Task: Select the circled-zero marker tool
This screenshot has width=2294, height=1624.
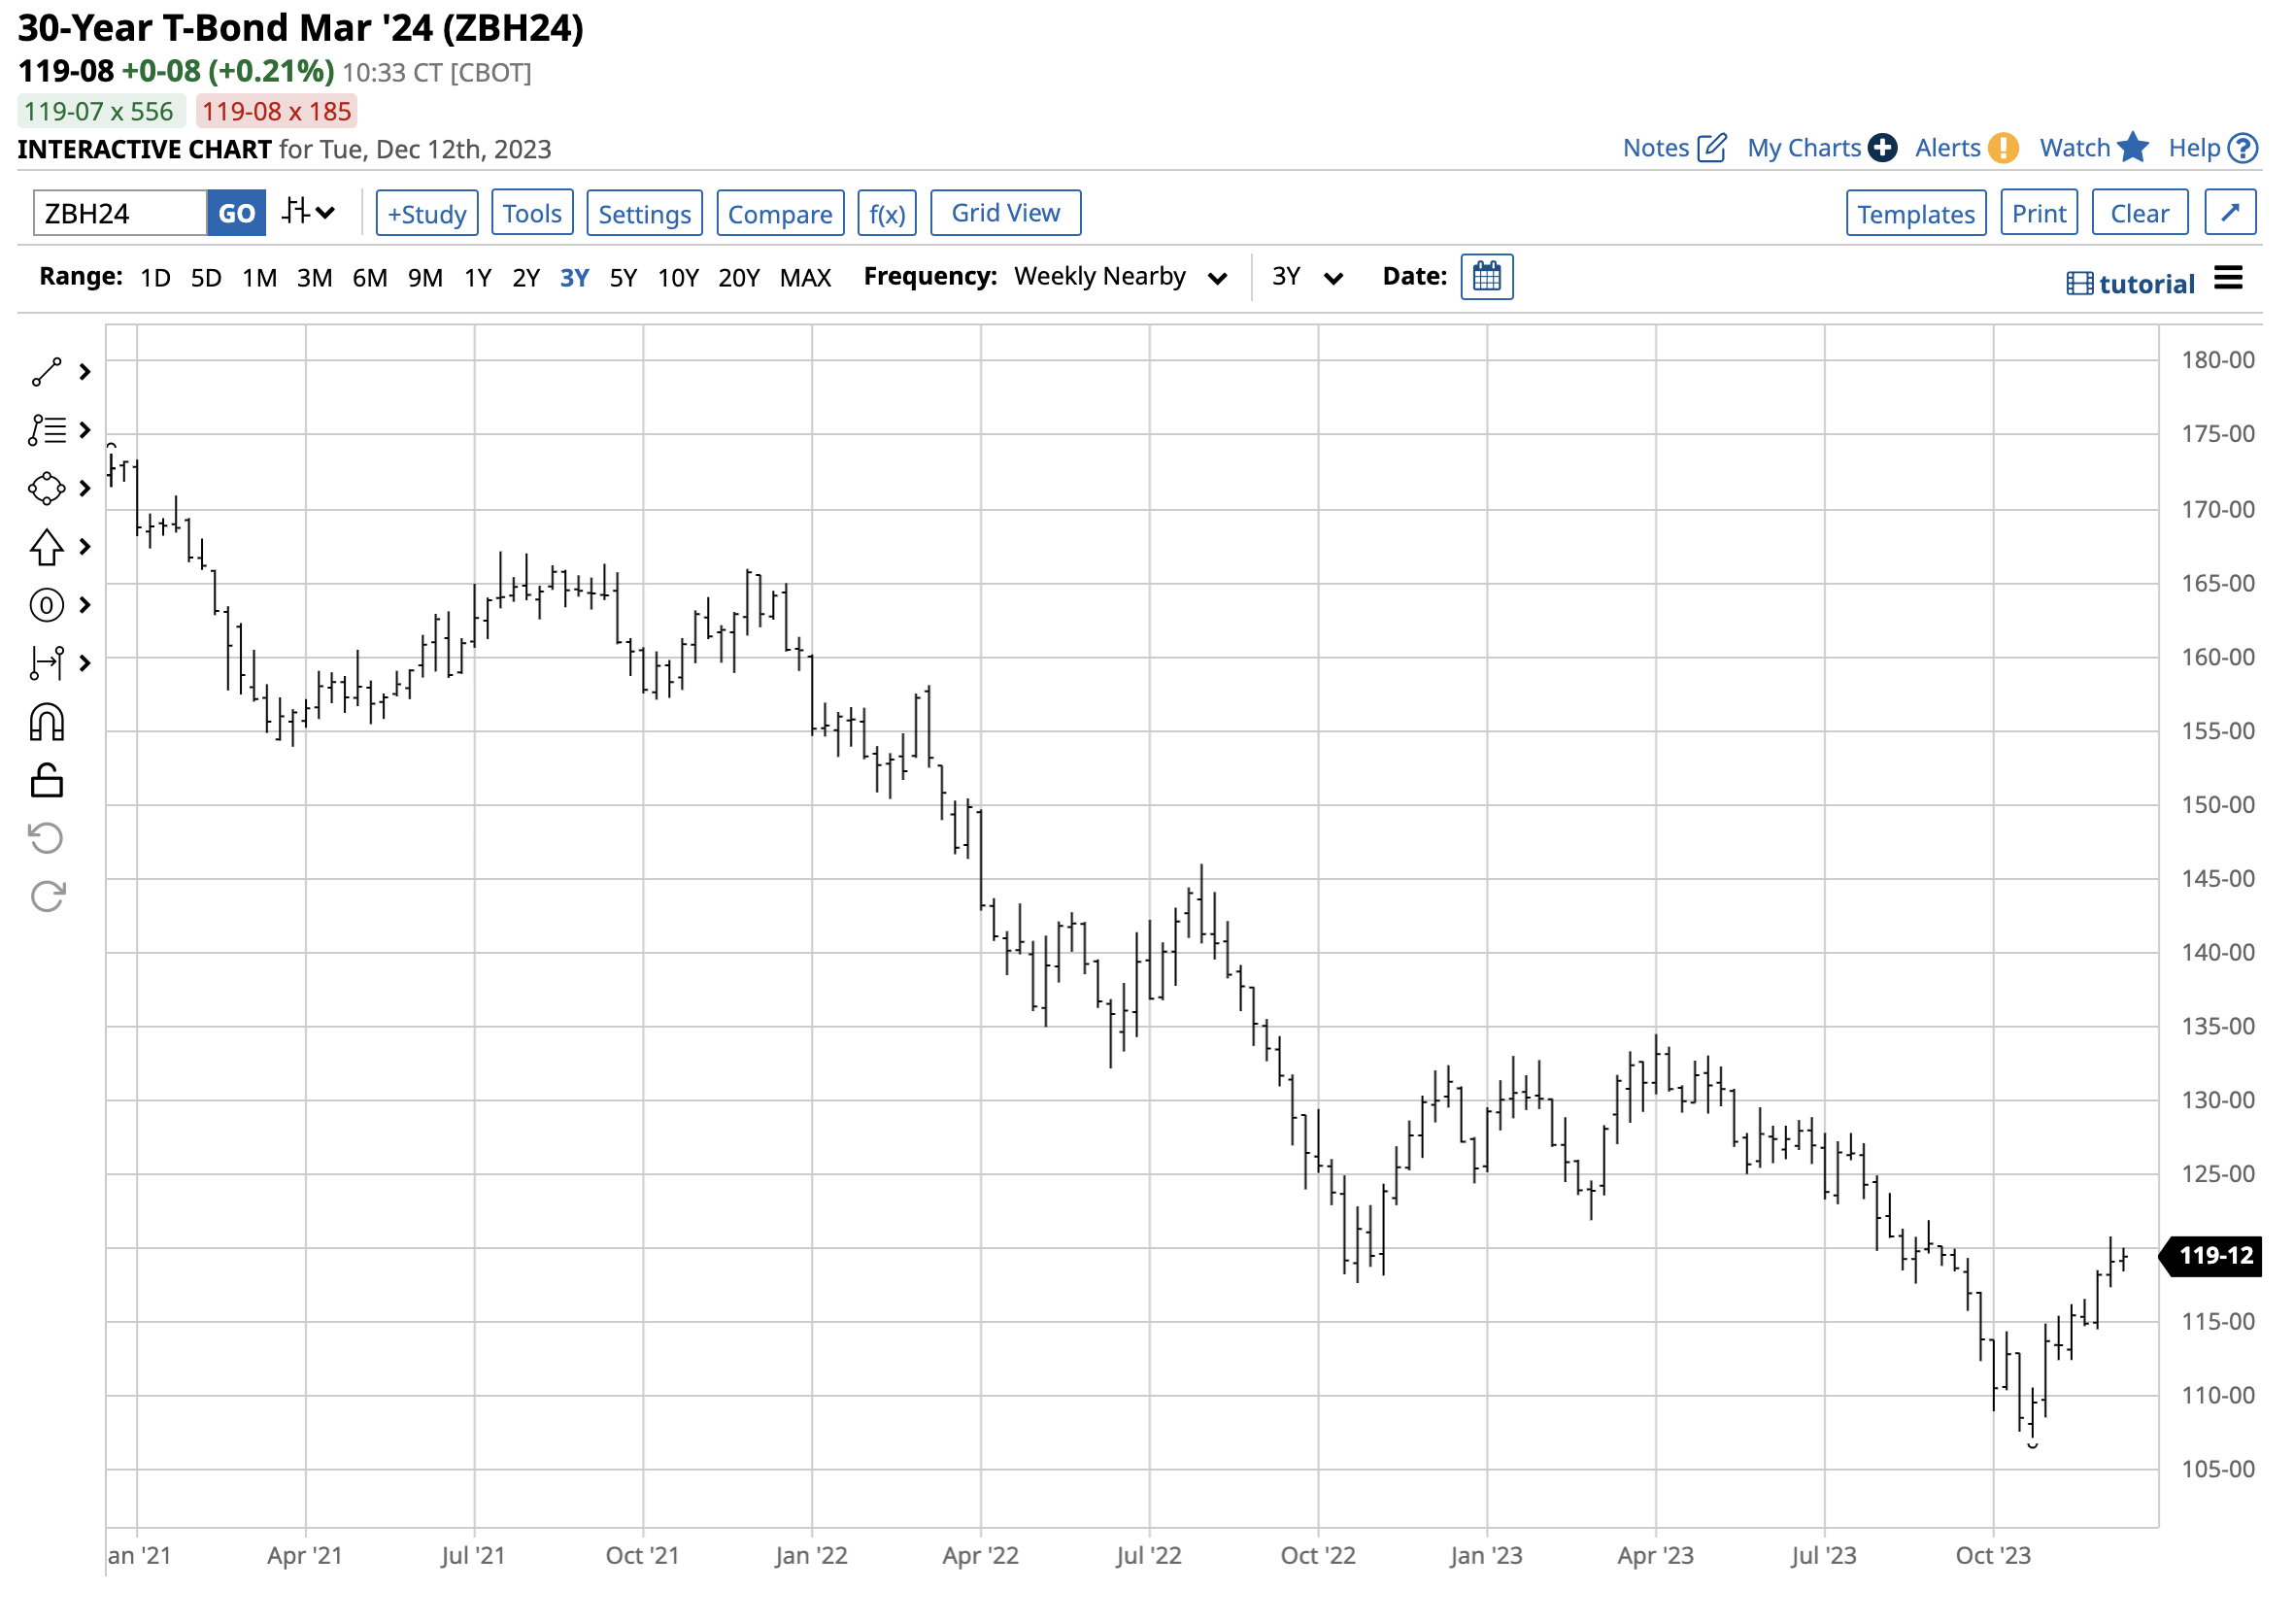Action: click(45, 605)
